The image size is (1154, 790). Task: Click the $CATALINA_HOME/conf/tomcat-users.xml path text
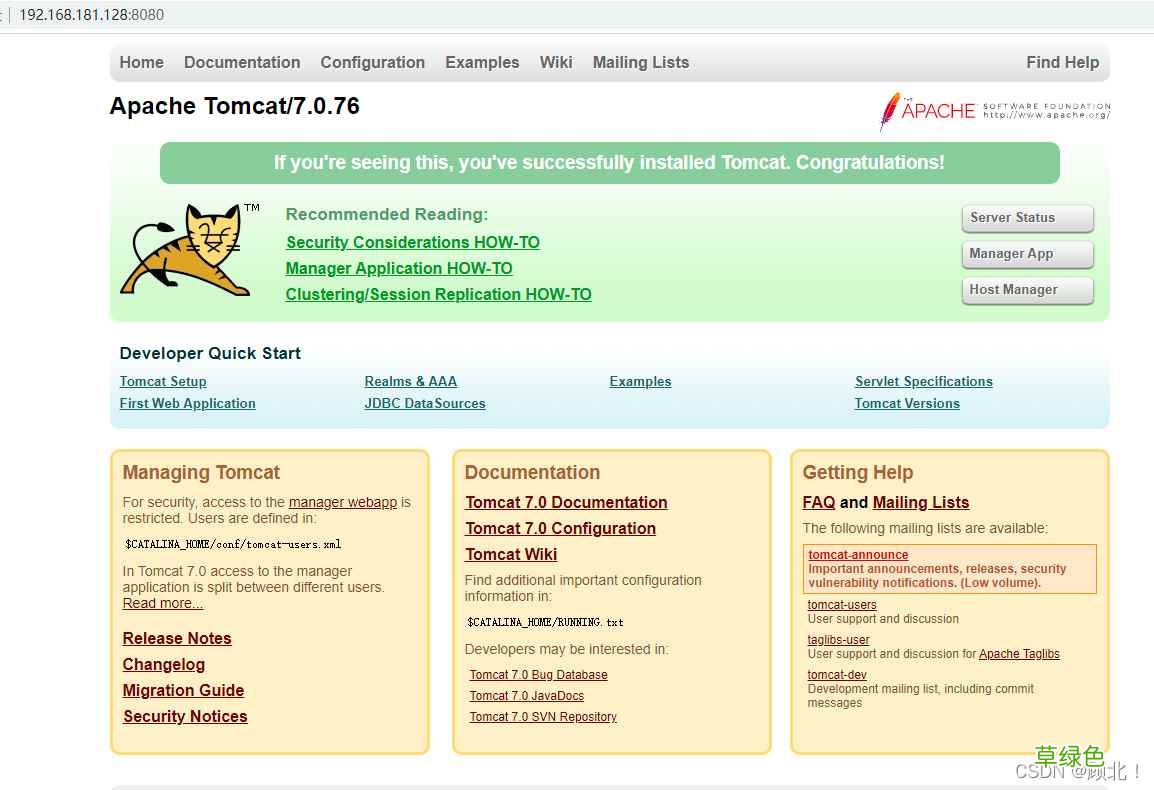(x=233, y=545)
